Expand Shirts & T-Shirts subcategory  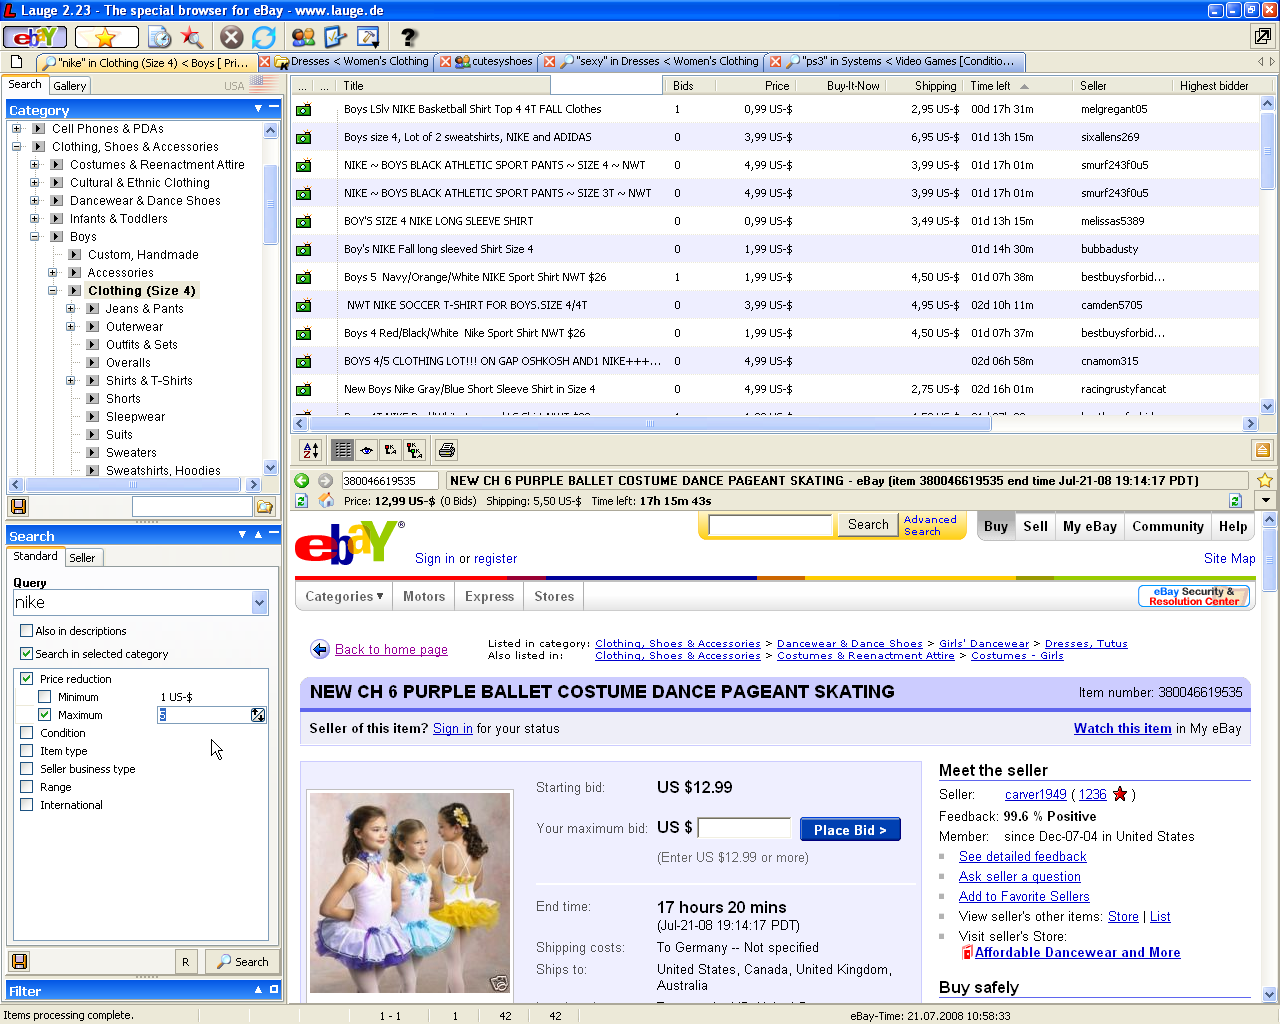[x=70, y=381]
